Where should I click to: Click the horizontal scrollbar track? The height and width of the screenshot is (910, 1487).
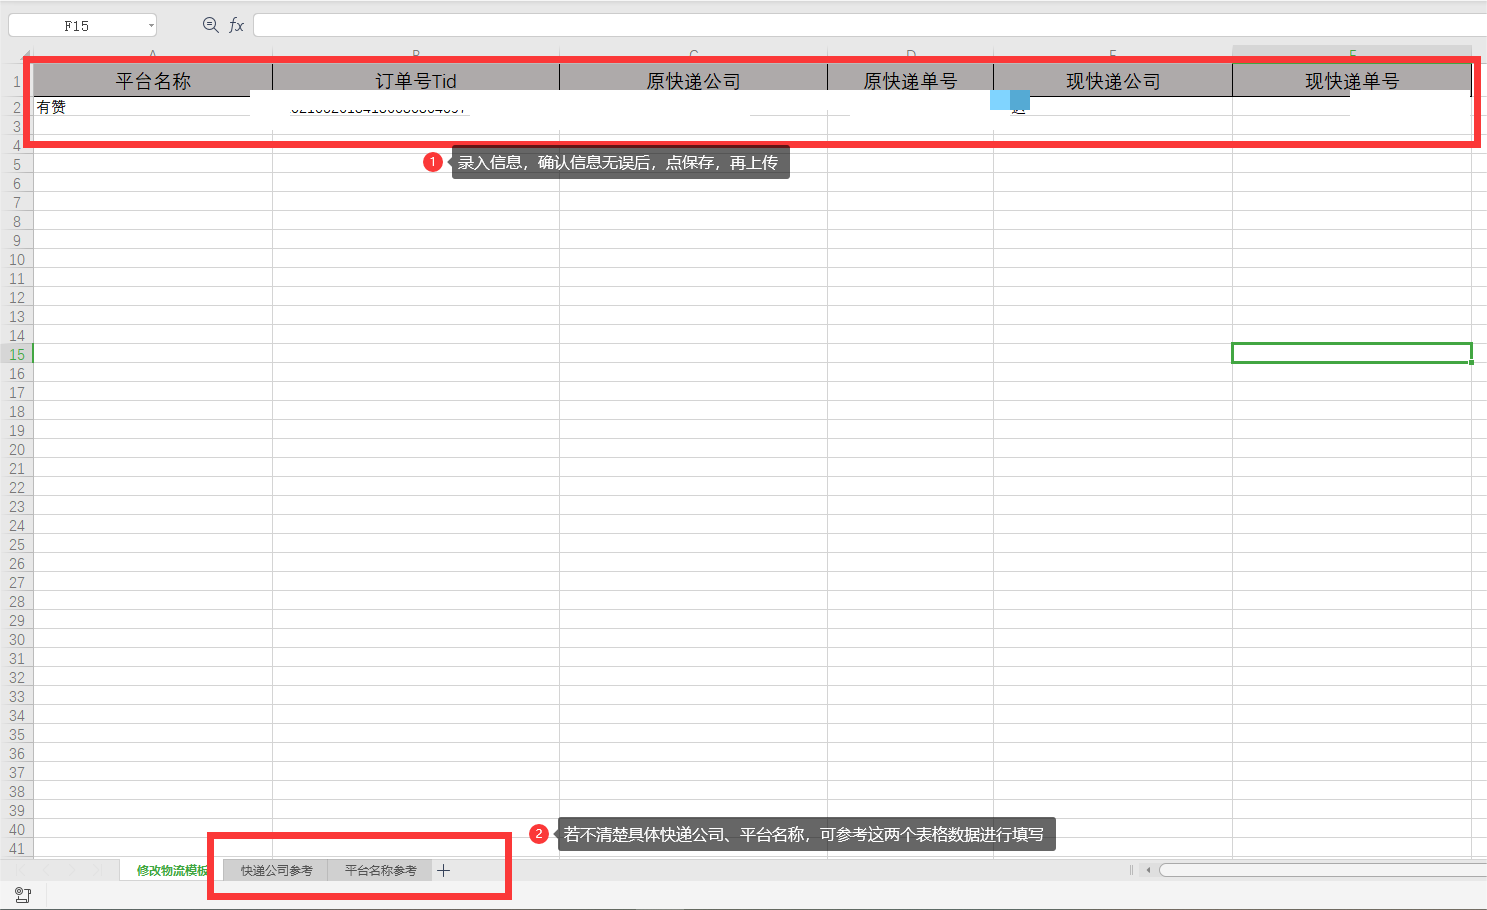pyautogui.click(x=1322, y=870)
